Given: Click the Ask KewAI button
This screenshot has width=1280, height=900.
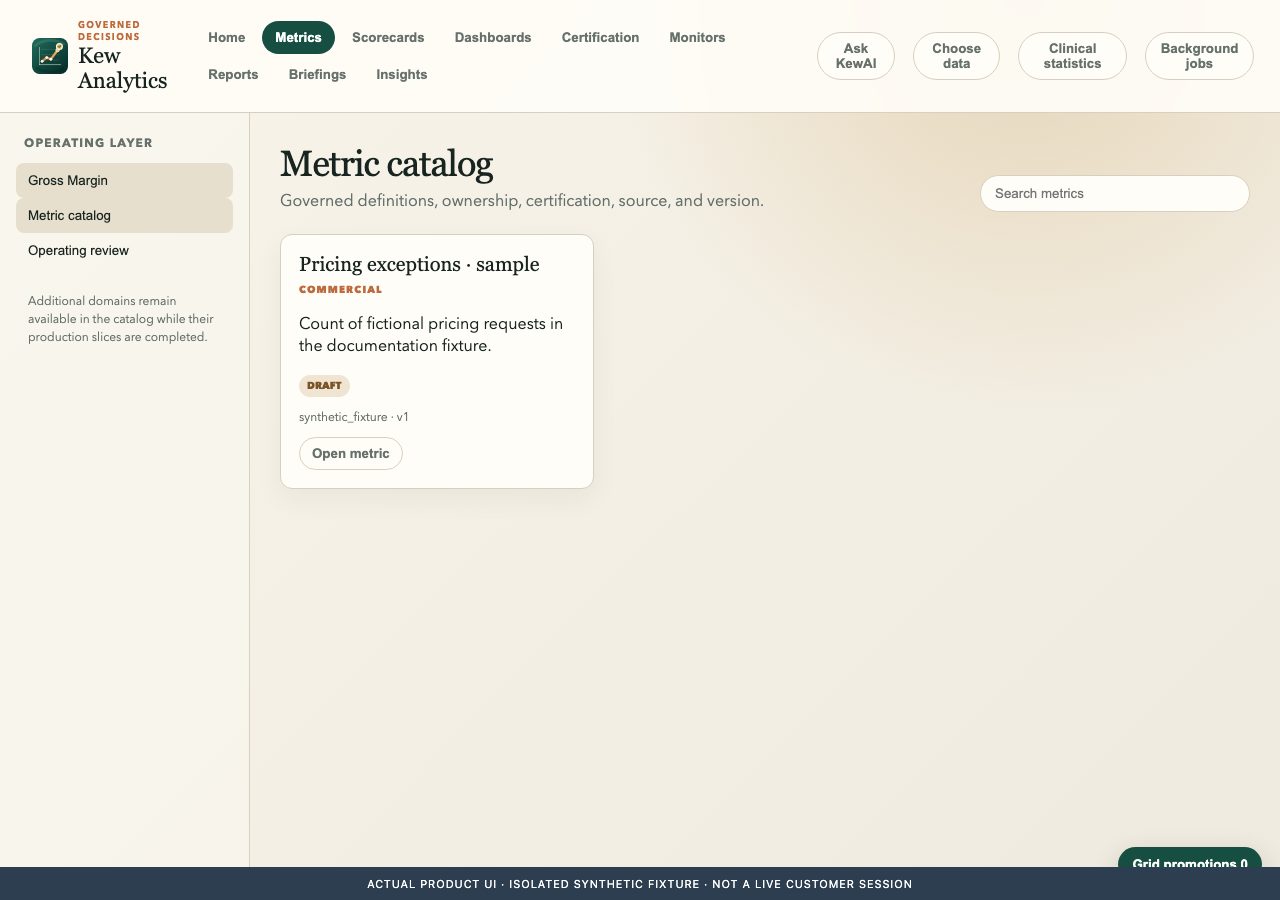Looking at the screenshot, I should coord(856,56).
